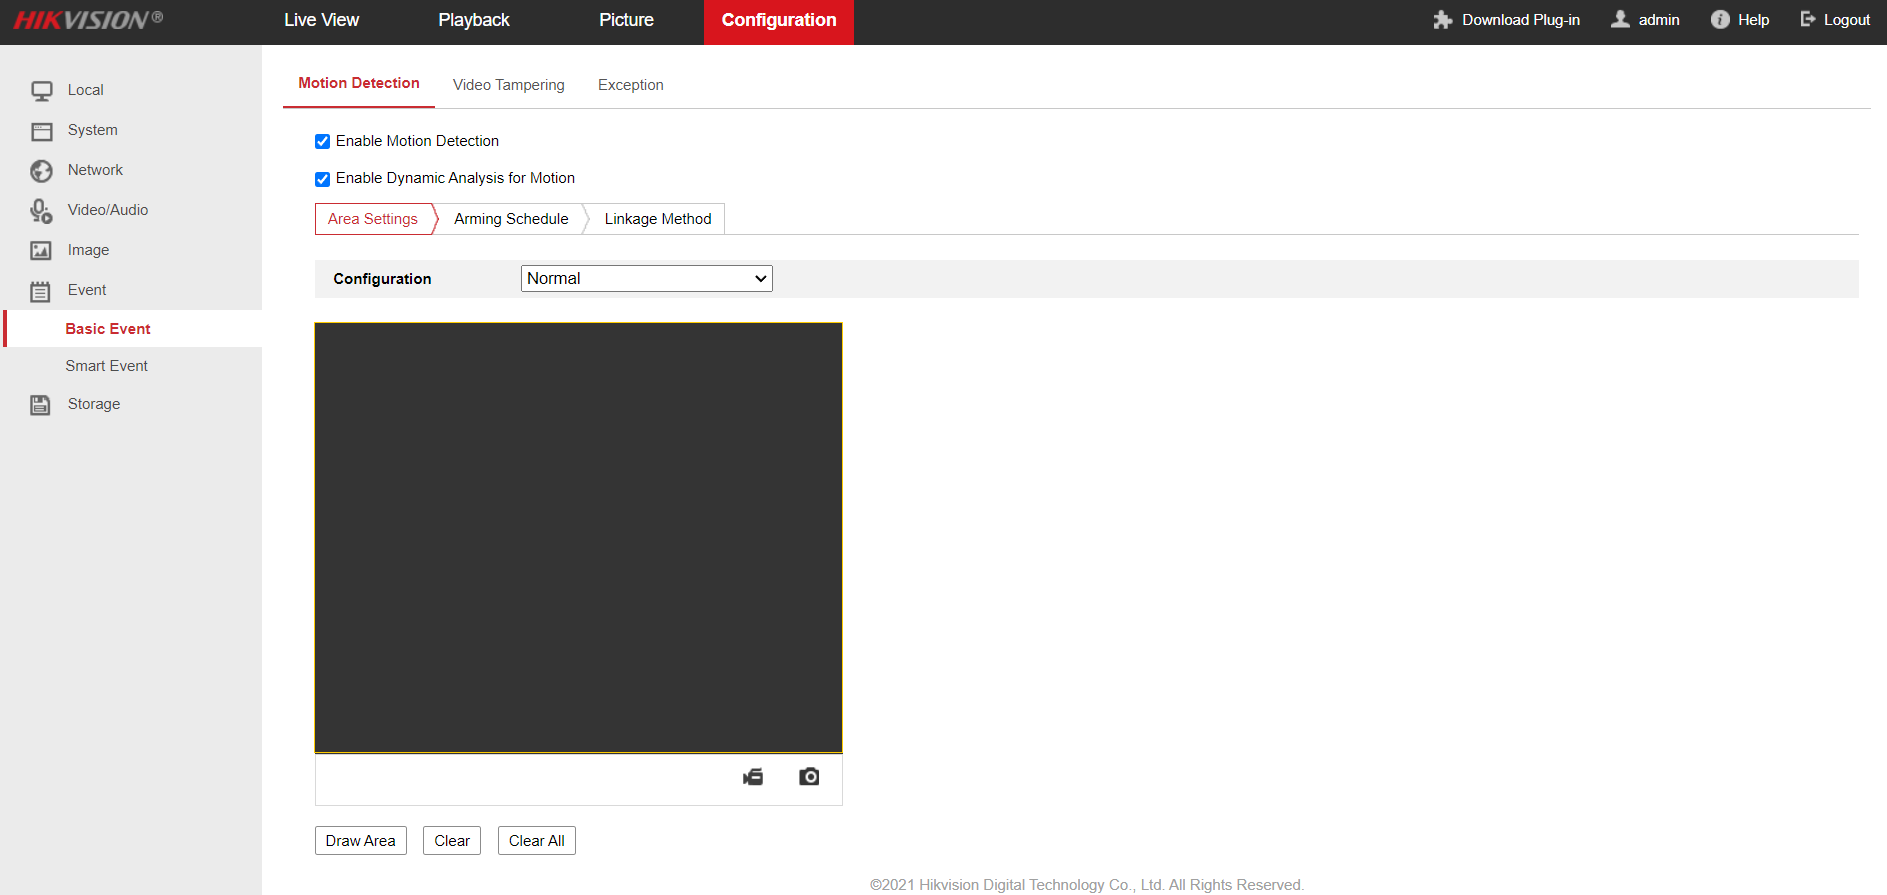This screenshot has height=895, width=1887.
Task: Click the Download Plug-in puzzle icon
Action: click(1442, 20)
